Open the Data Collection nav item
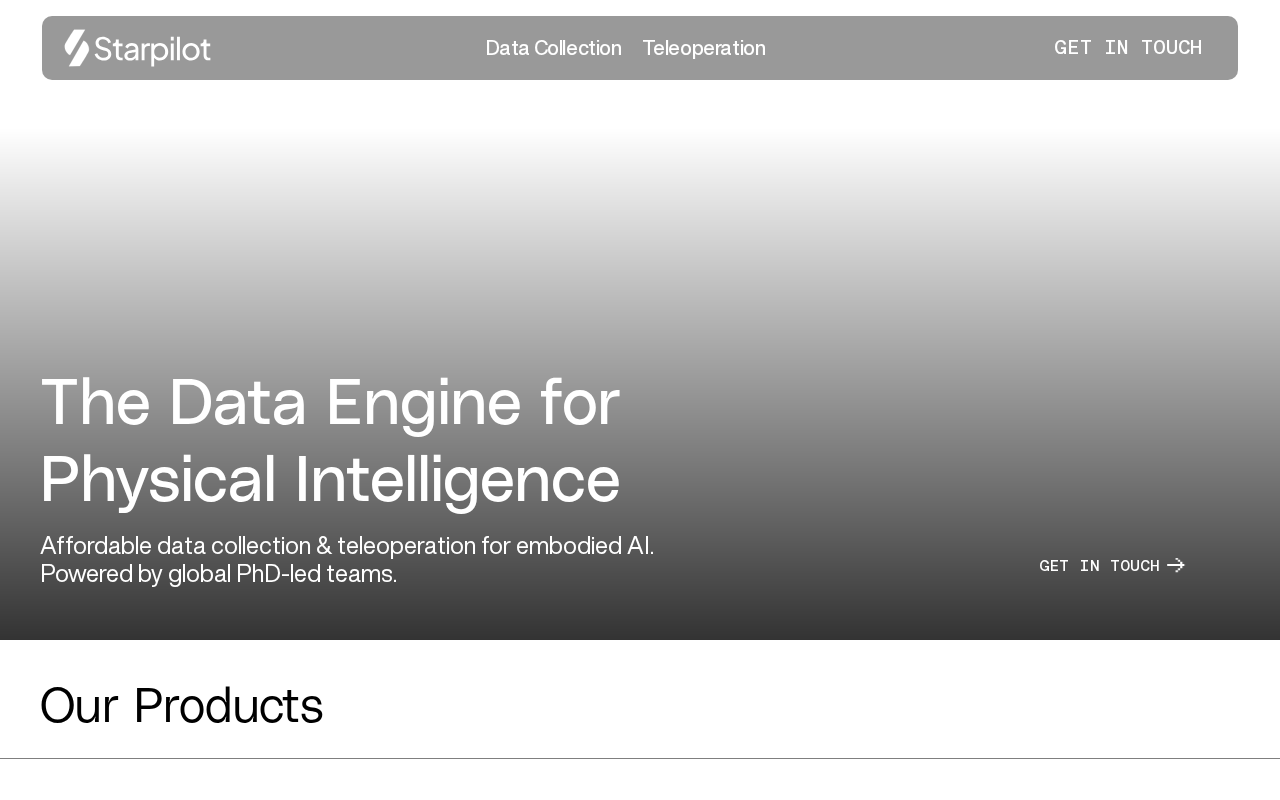The image size is (1280, 800). (x=553, y=48)
